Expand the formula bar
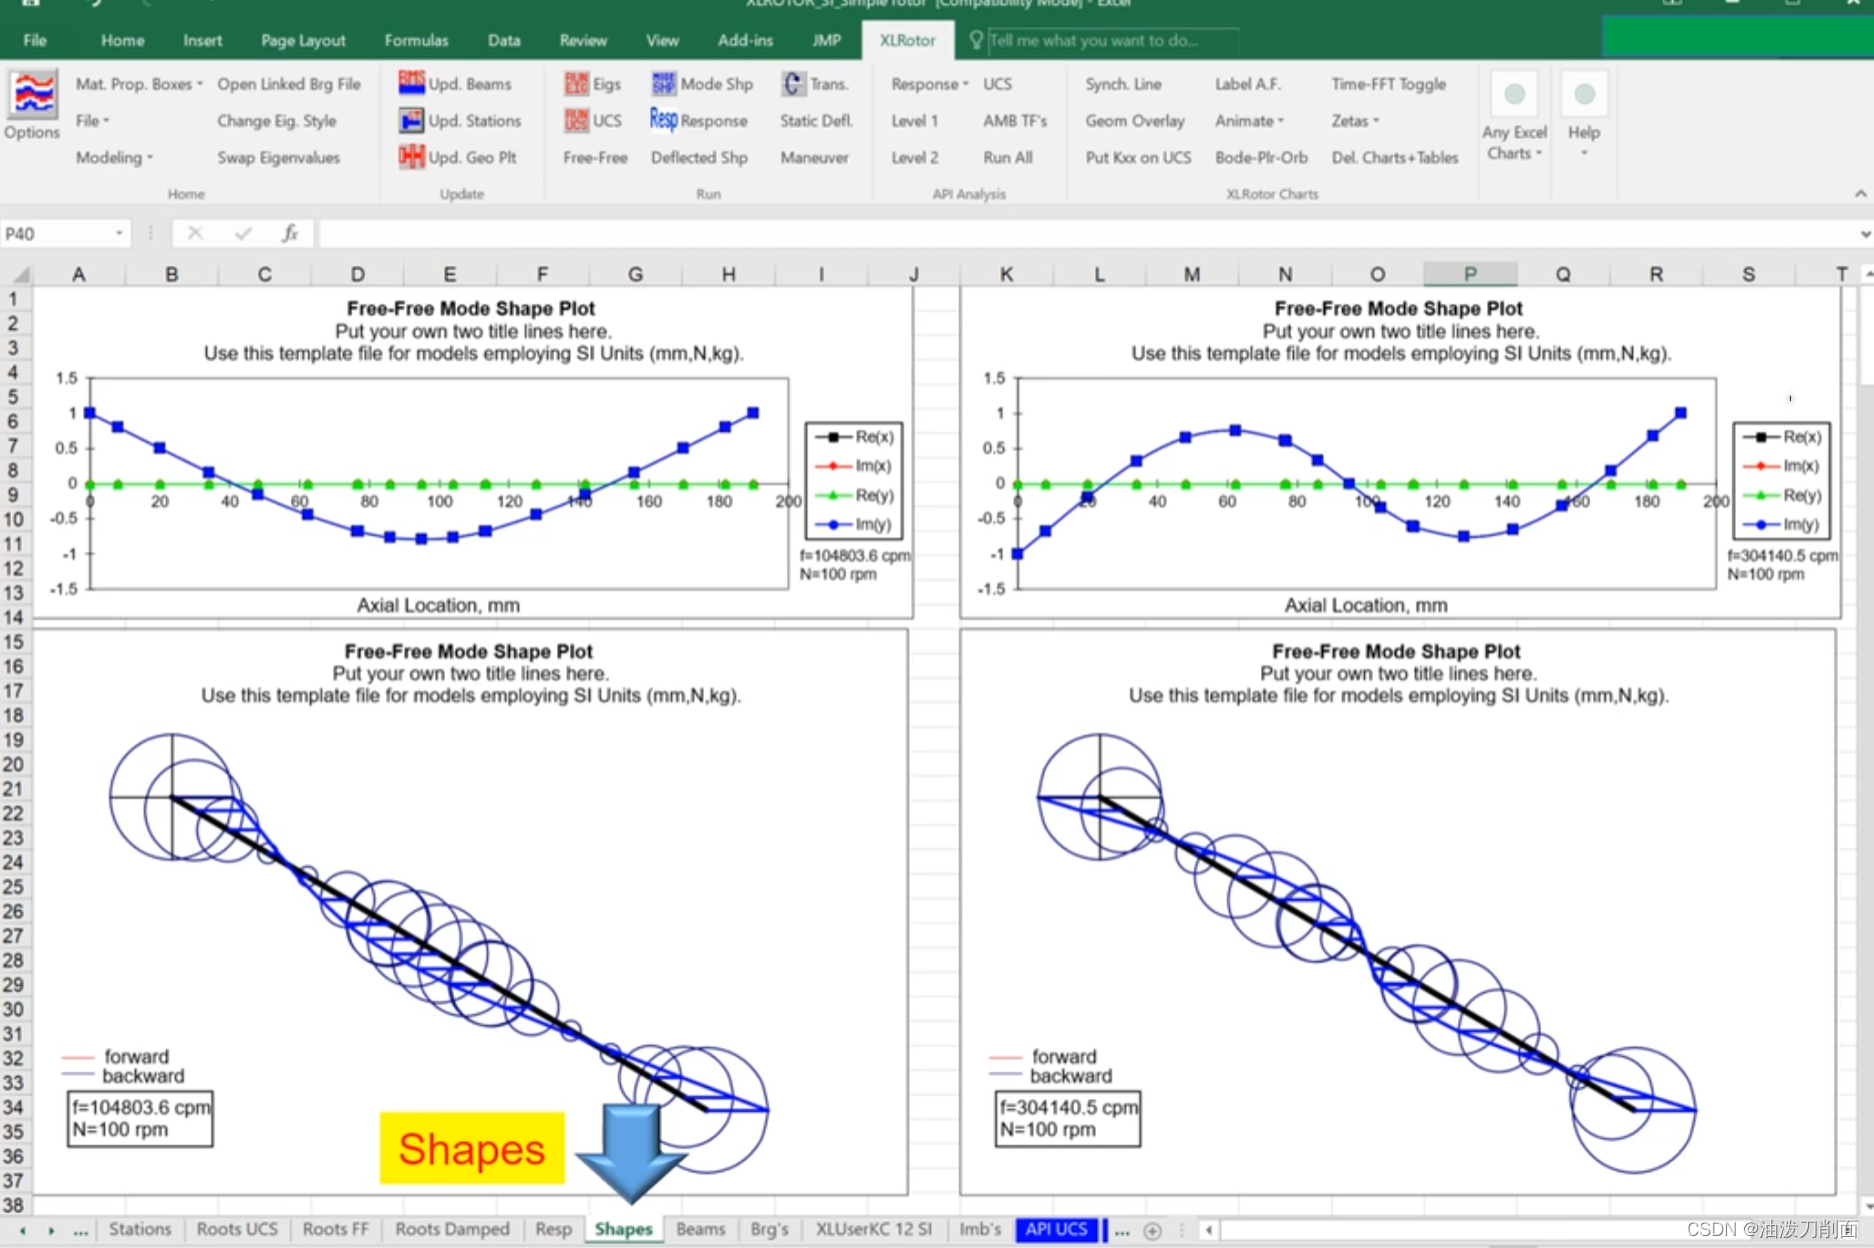Image resolution: width=1874 pixels, height=1248 pixels. pyautogui.click(x=1864, y=233)
